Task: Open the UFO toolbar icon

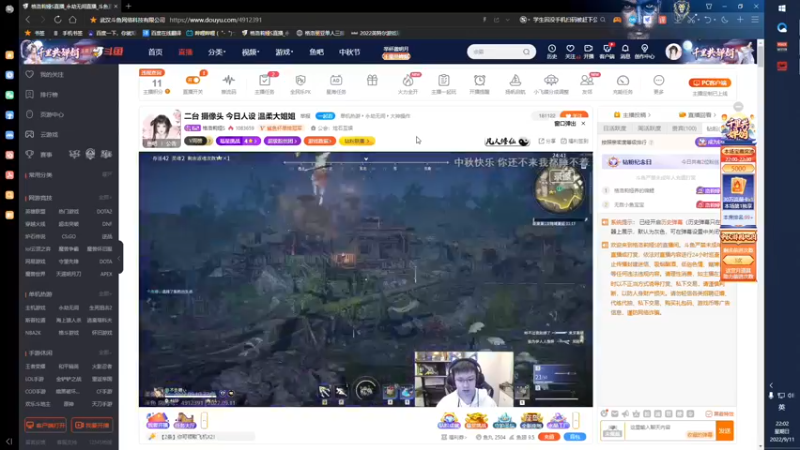Action: pos(551,80)
